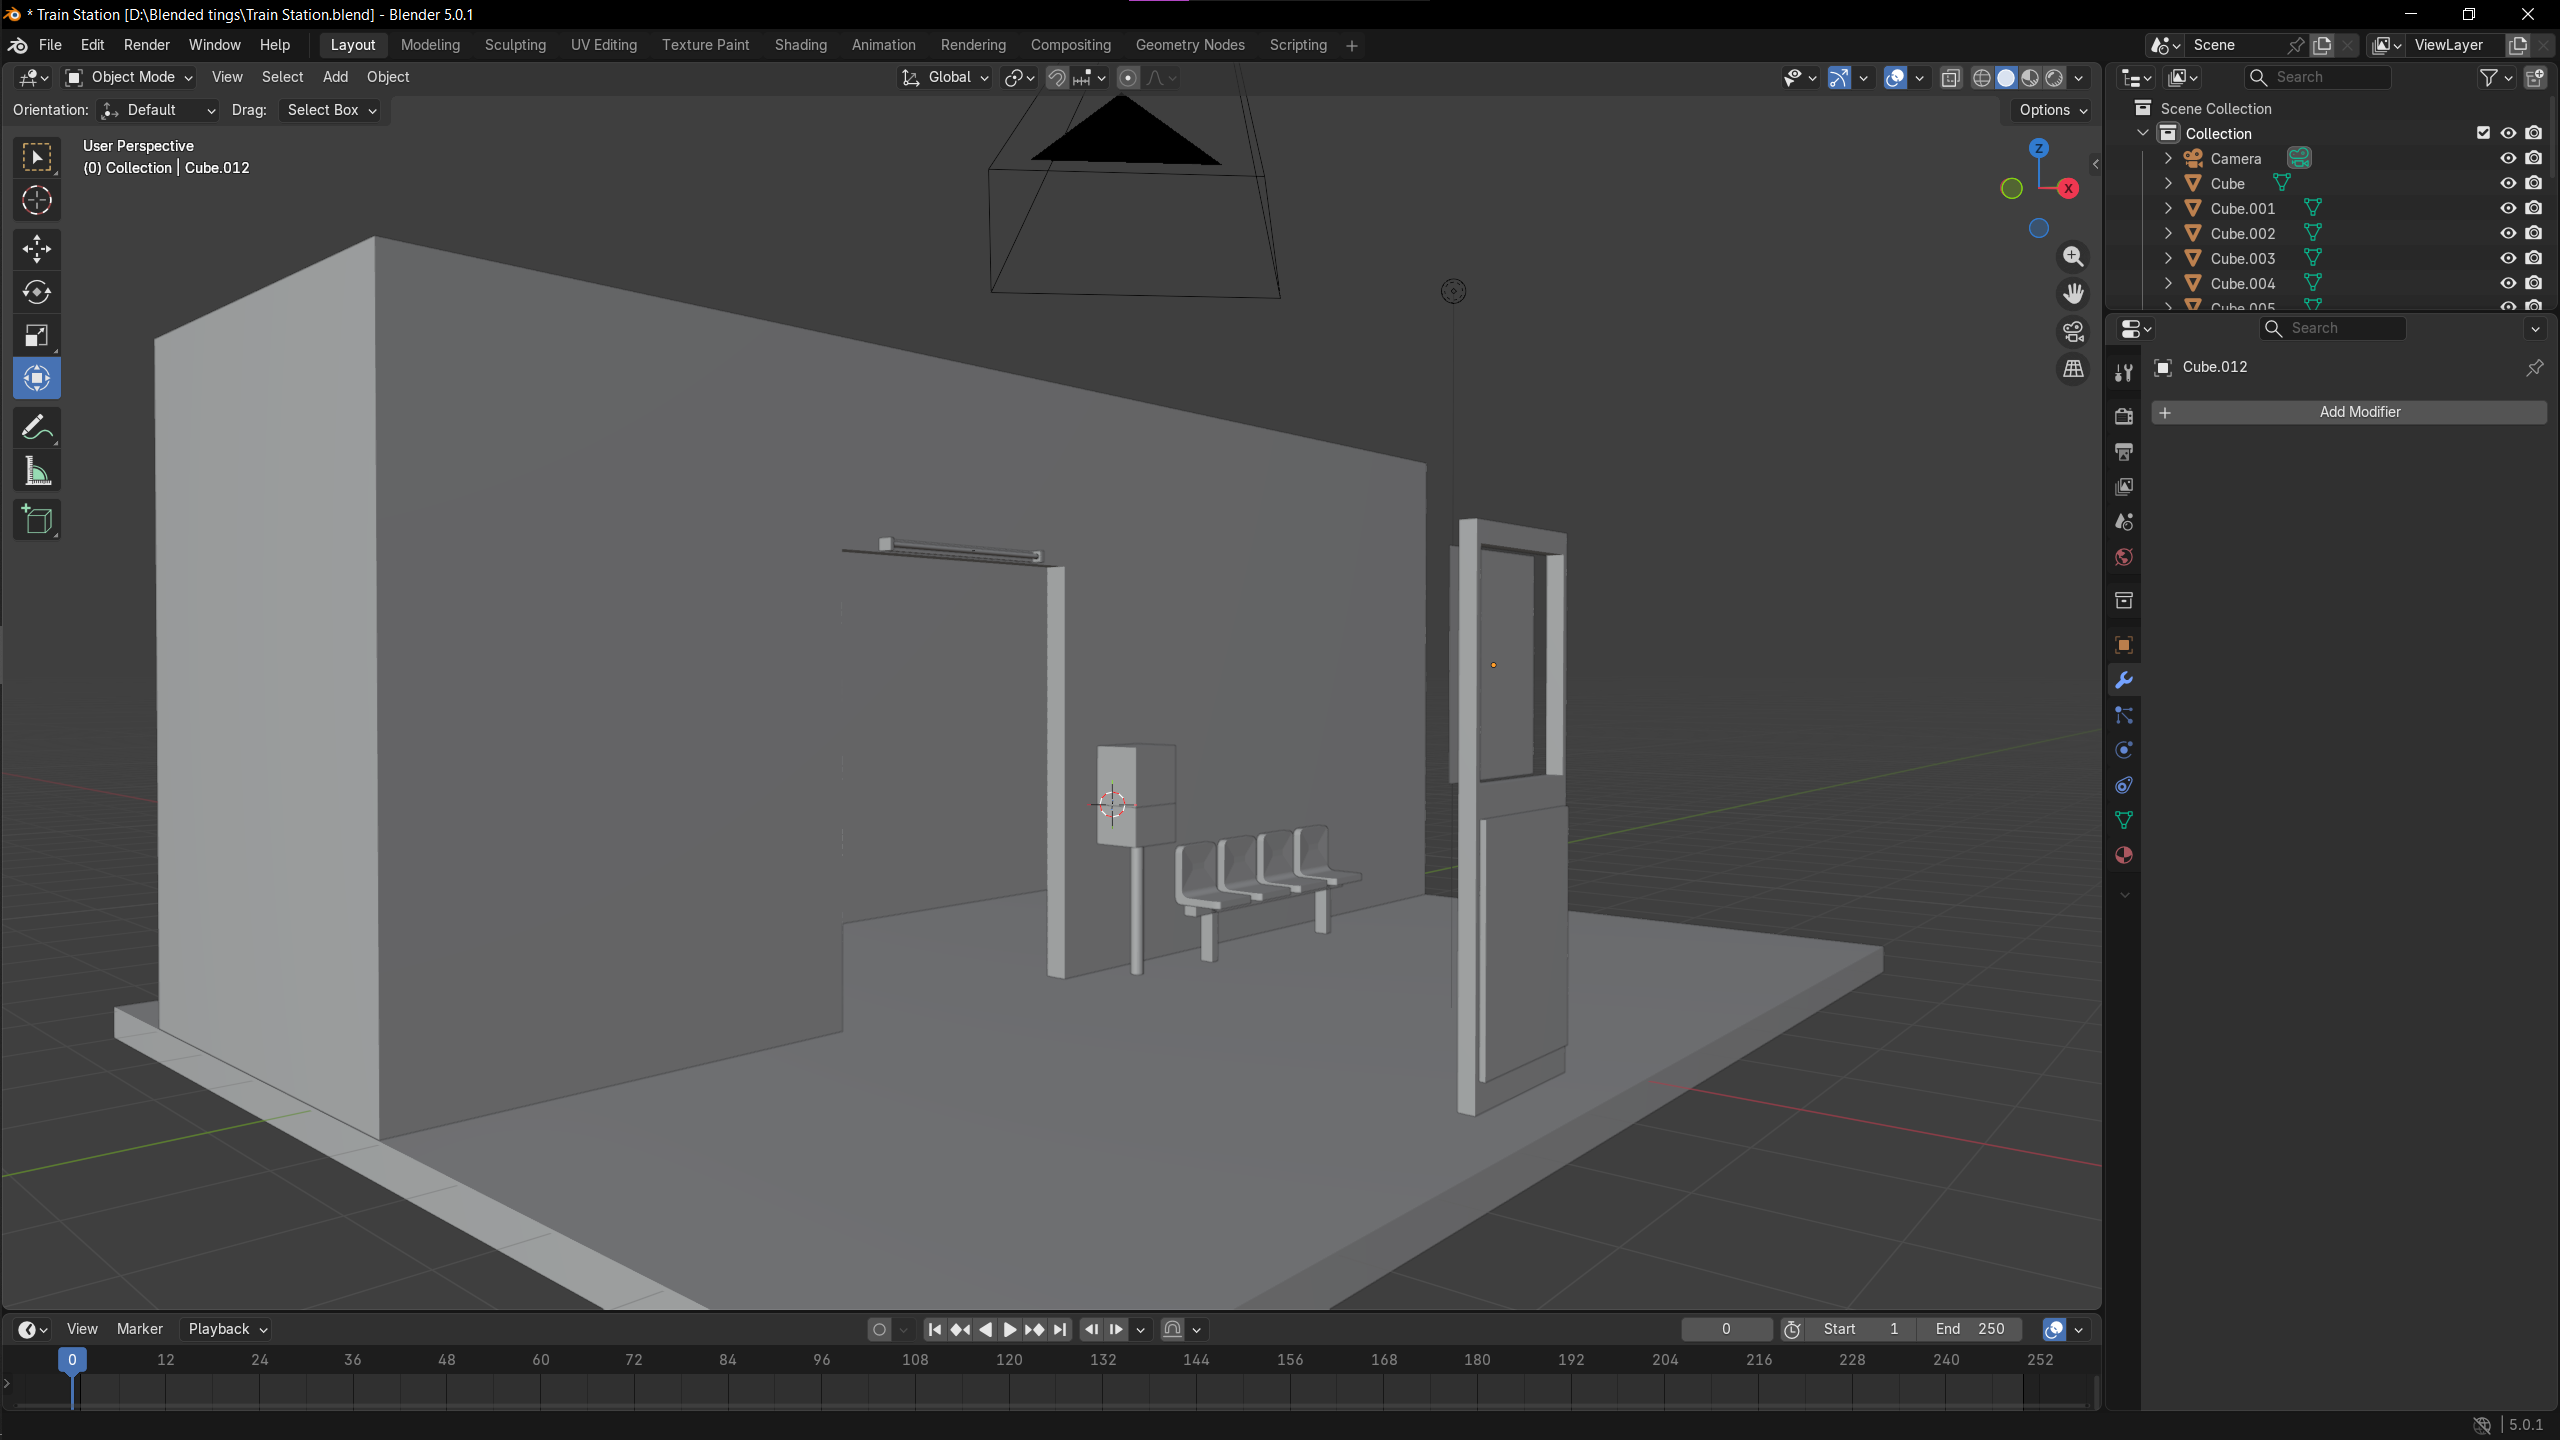This screenshot has width=2560, height=1440.
Task: Activate the Rotate tool
Action: pyautogui.click(x=37, y=292)
